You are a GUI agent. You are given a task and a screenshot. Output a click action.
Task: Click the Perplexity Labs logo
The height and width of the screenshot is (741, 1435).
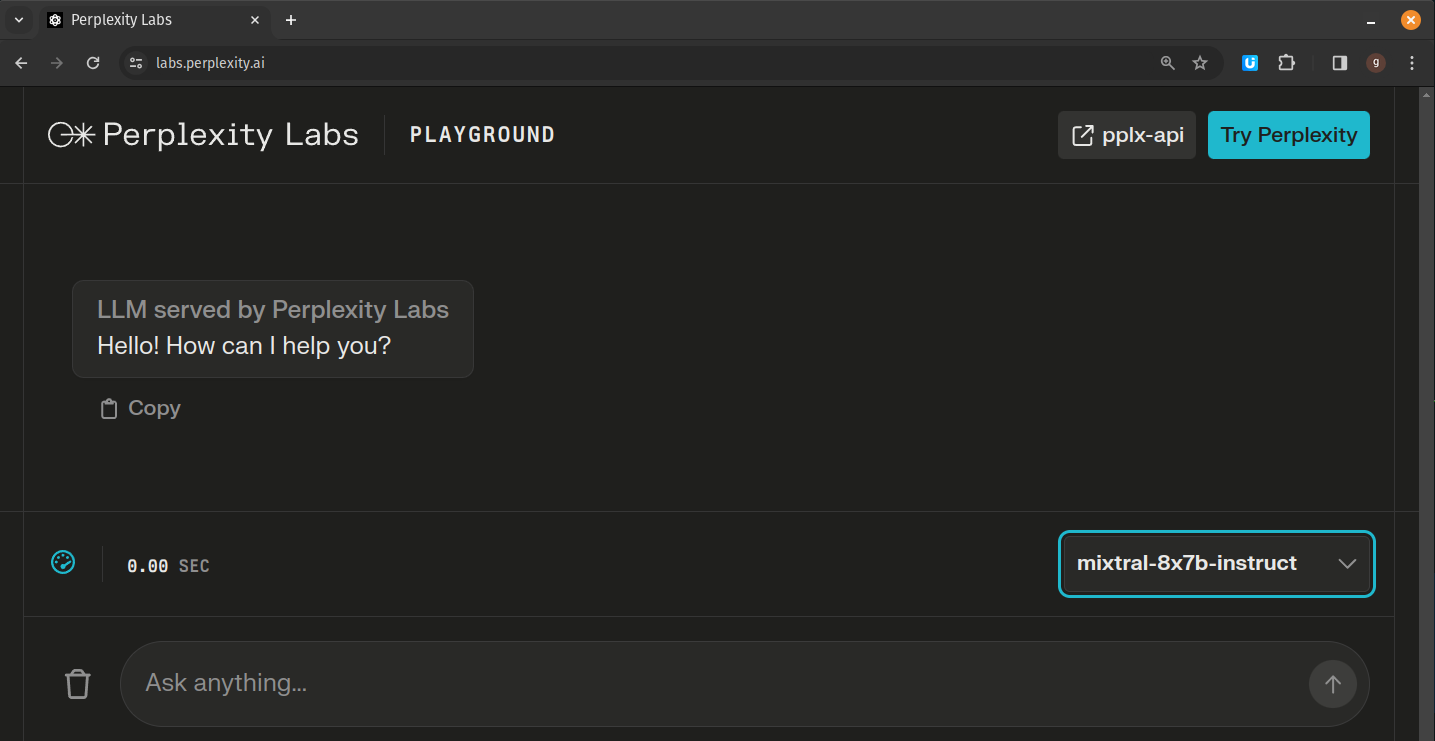coord(203,135)
